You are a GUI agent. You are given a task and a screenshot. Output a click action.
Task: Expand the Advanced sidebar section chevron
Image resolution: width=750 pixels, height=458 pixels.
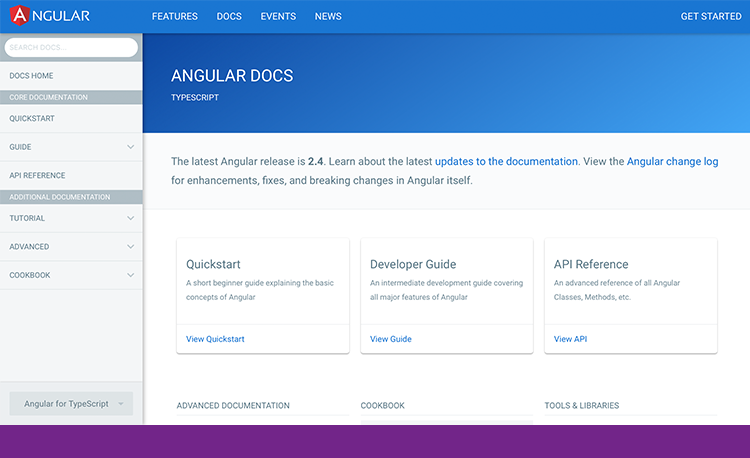point(131,247)
